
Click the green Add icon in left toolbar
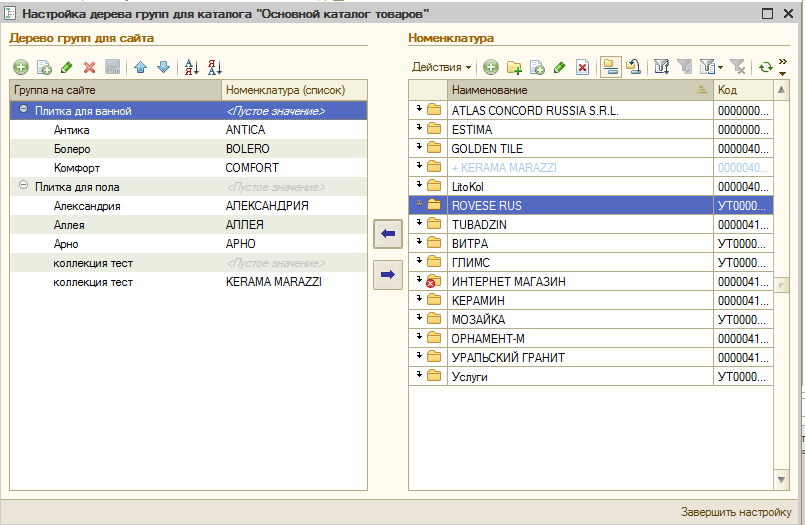click(x=21, y=67)
